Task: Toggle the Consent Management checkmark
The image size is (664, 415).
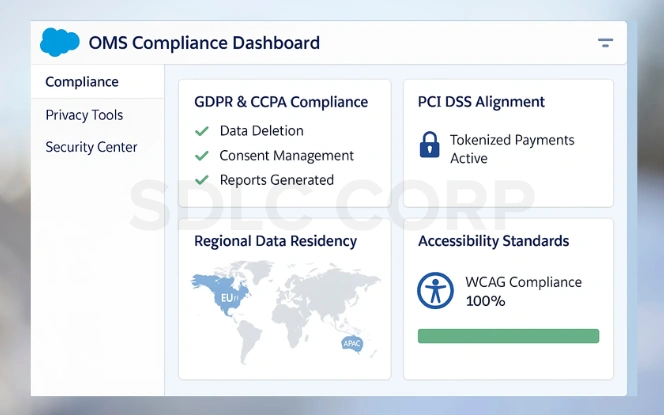Action: [202, 156]
